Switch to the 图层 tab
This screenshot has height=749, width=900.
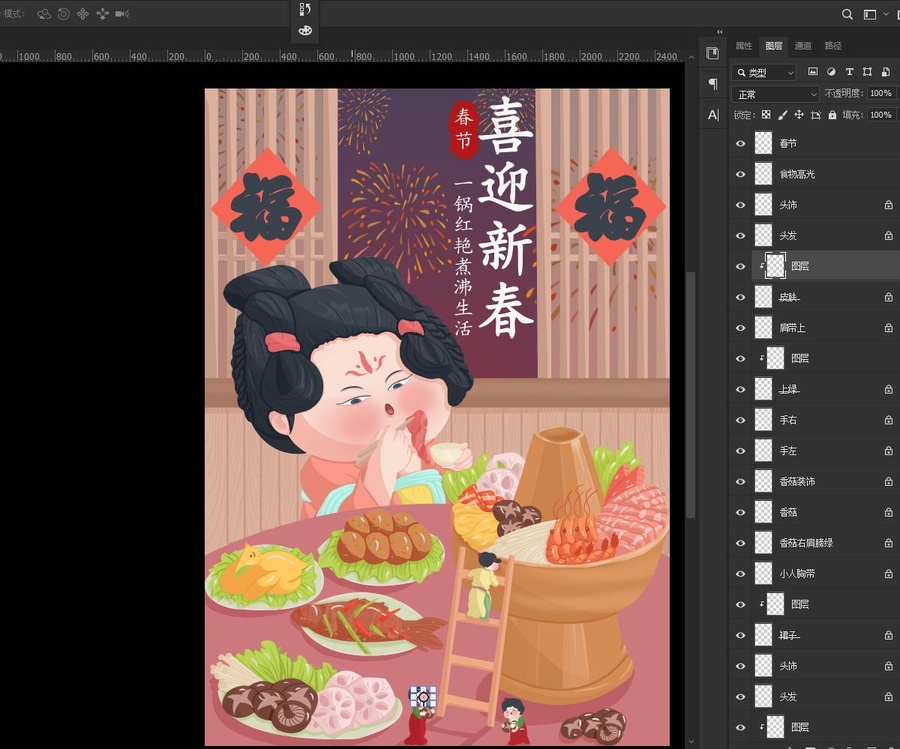click(774, 46)
